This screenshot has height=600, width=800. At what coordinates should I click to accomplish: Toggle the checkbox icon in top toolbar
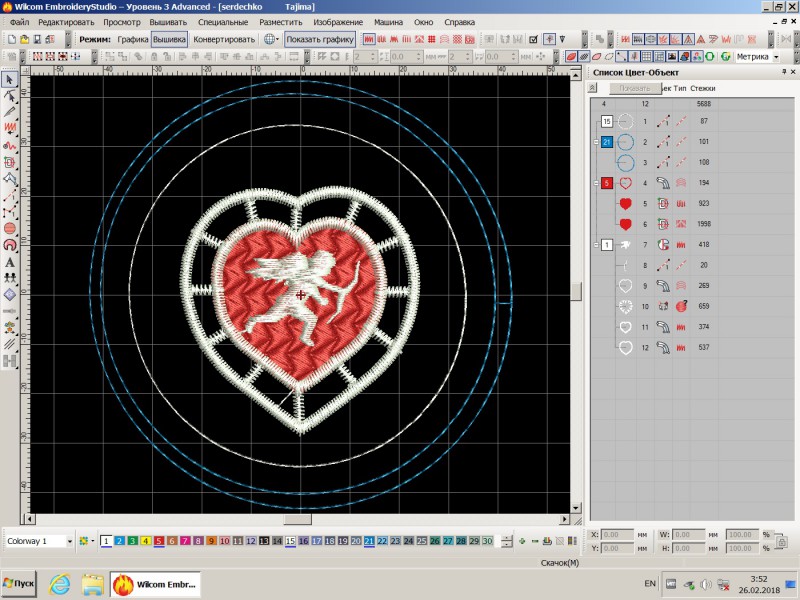click(534, 39)
